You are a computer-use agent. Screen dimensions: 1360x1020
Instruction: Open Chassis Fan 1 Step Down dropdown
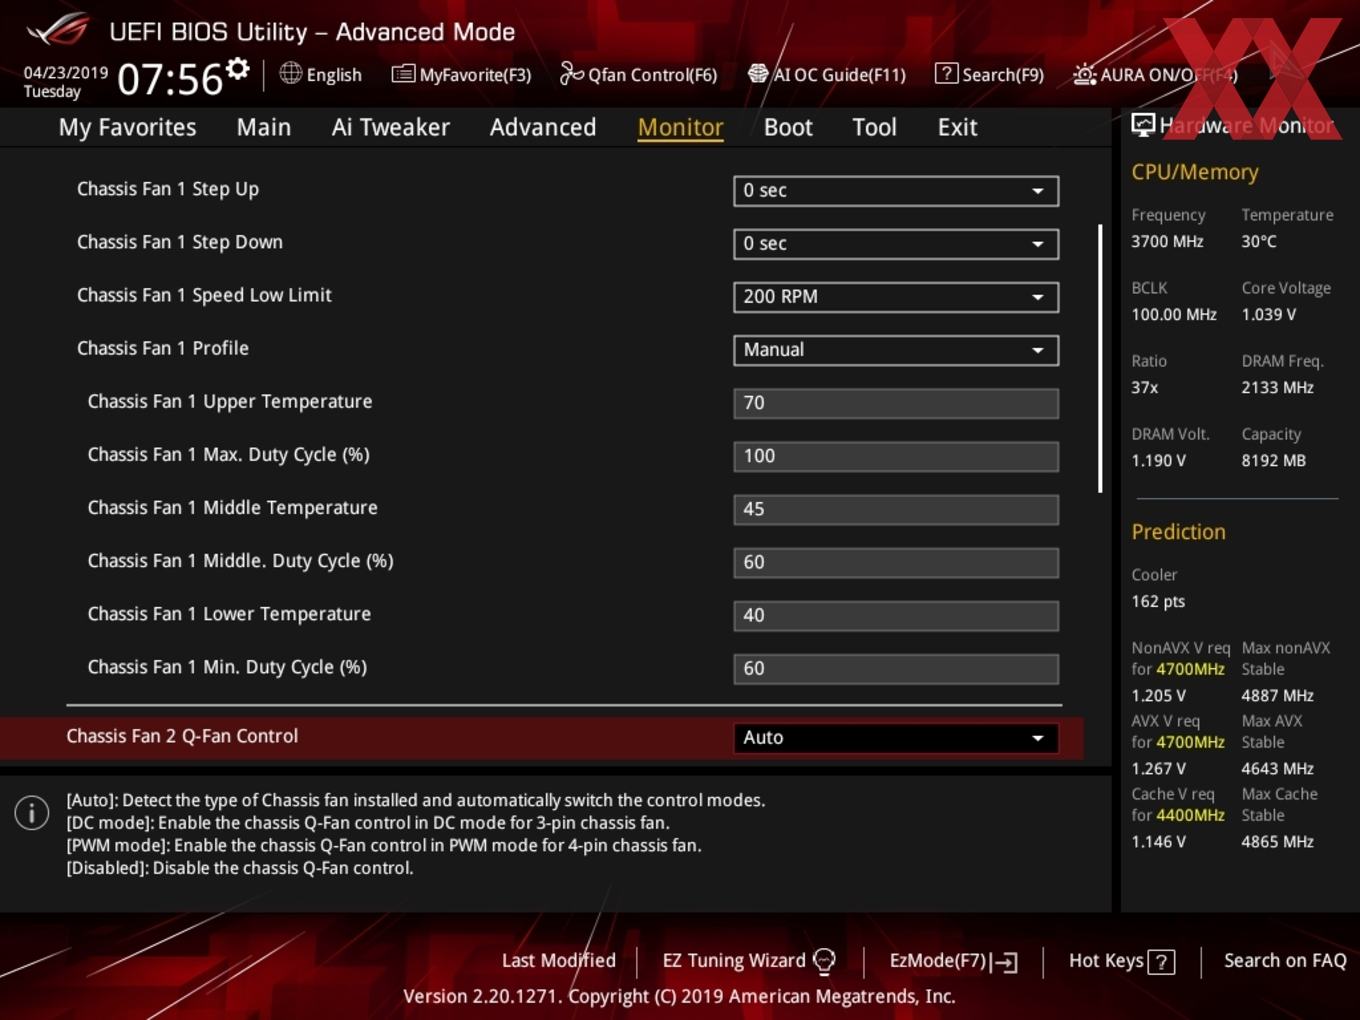[x=896, y=243]
